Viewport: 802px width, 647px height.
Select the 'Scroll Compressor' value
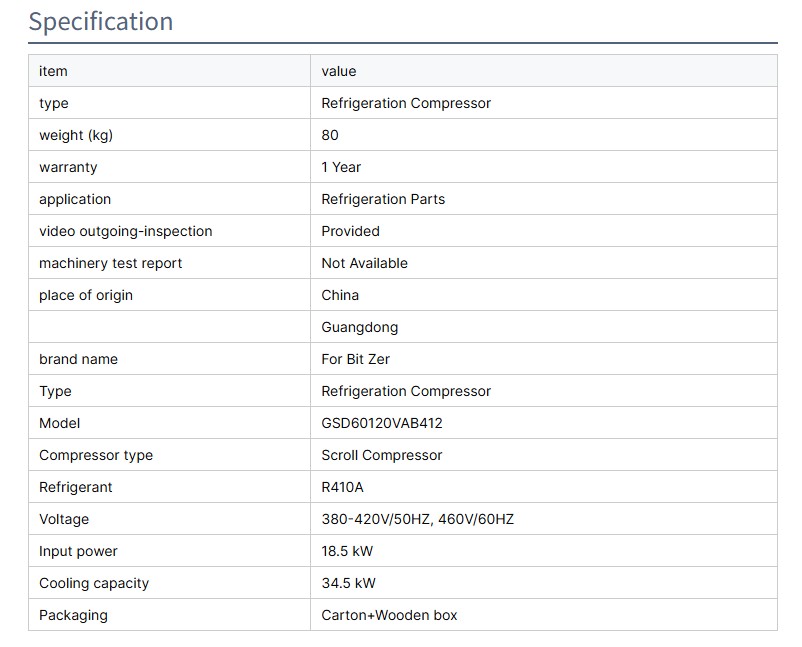pyautogui.click(x=382, y=455)
